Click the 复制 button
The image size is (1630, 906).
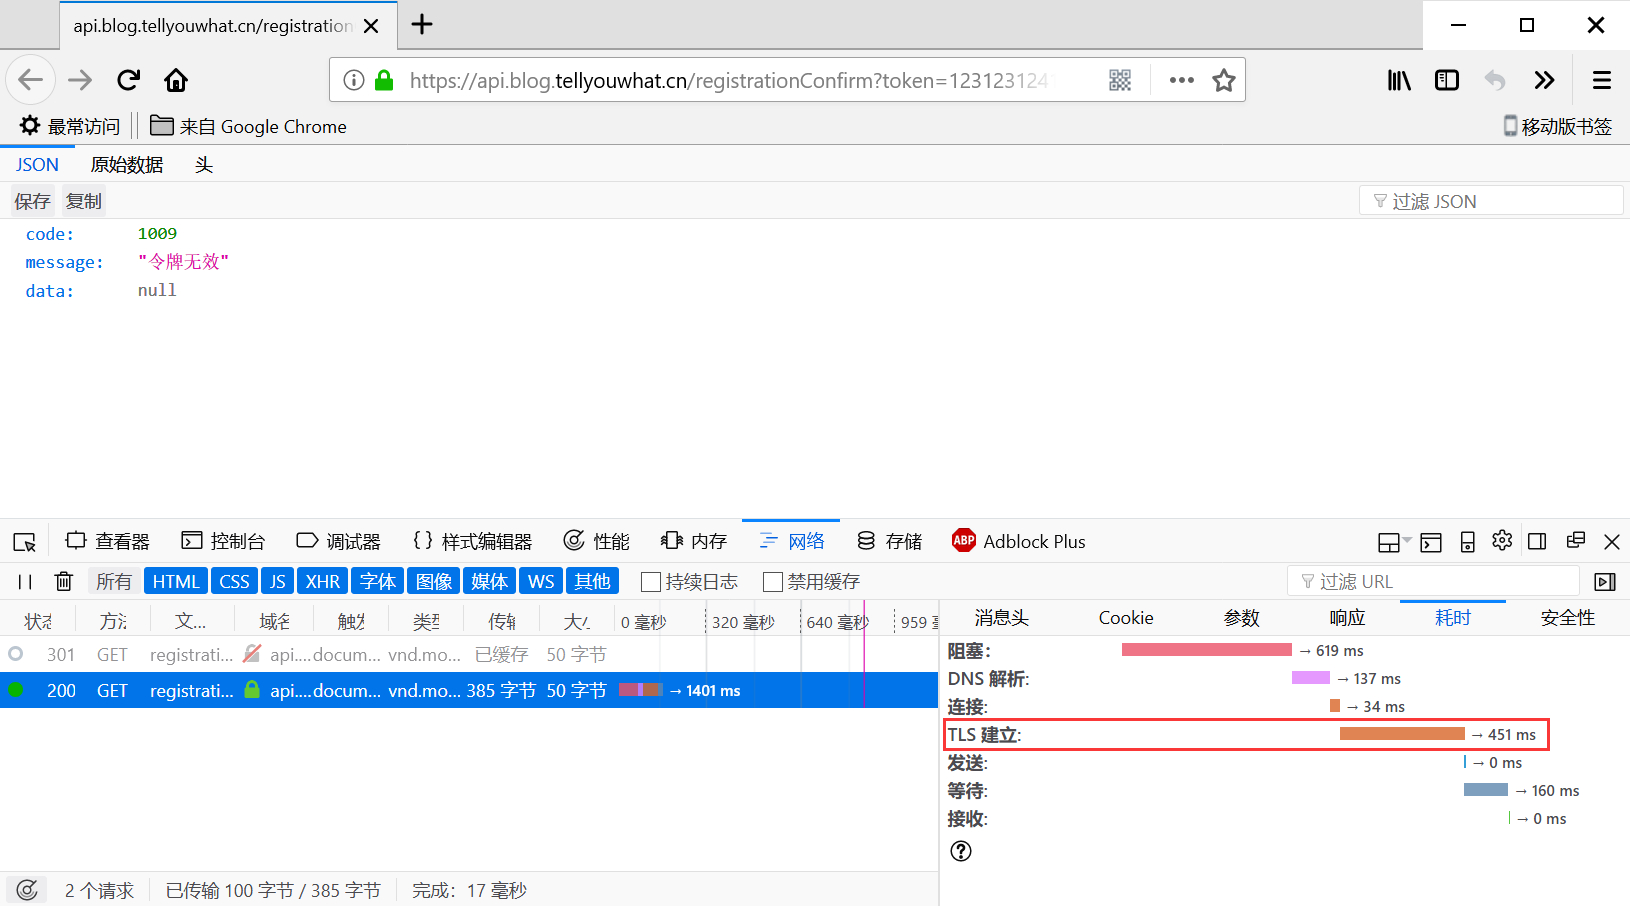pos(84,201)
